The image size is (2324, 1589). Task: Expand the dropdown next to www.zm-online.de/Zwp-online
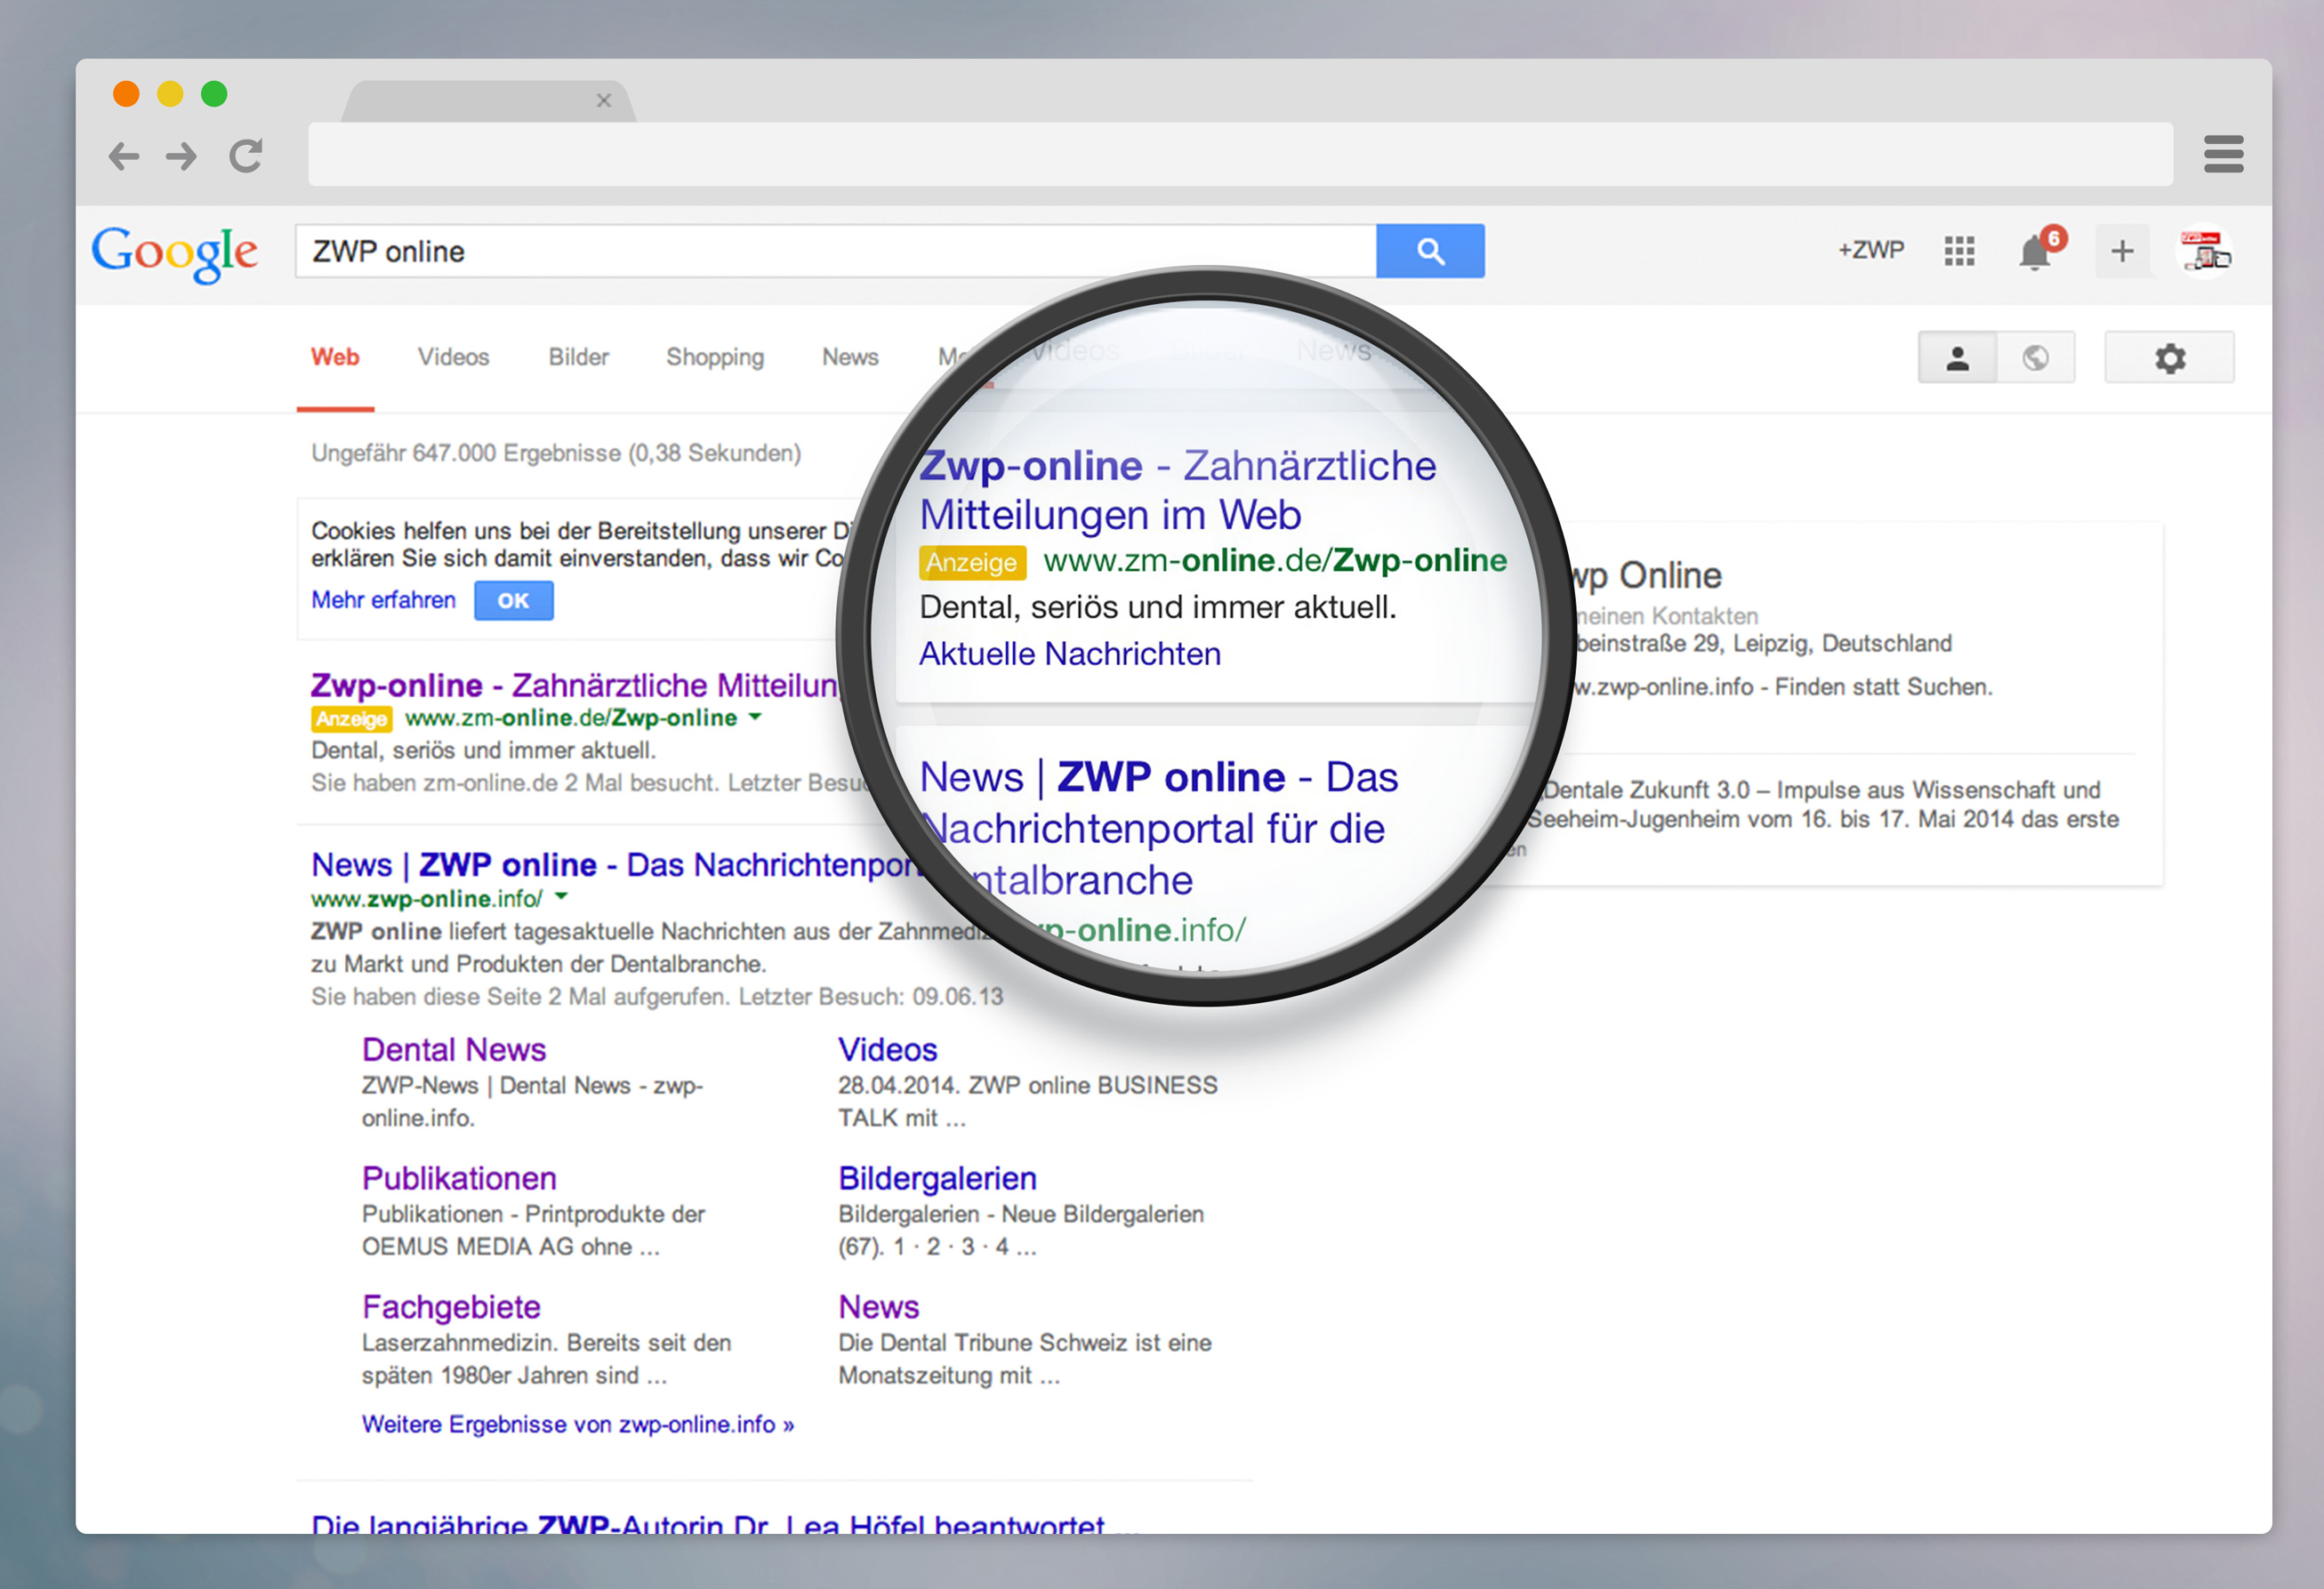[x=755, y=717]
